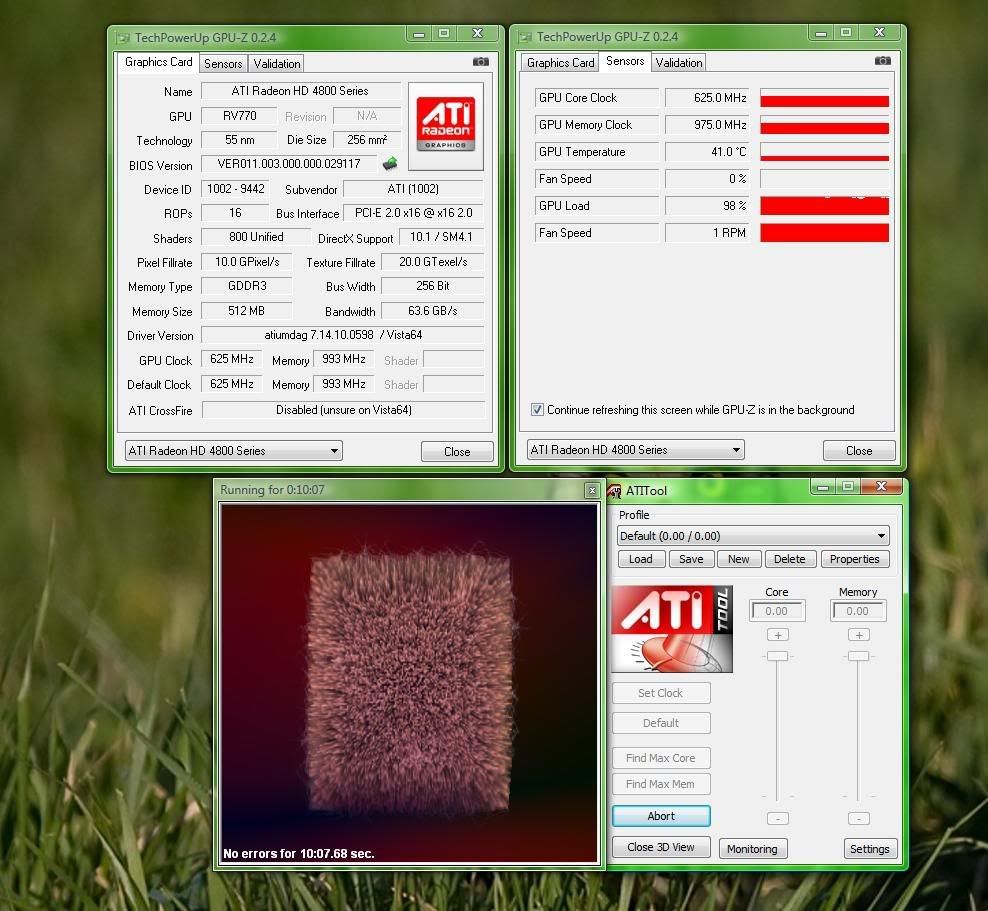Click the 'No errors for 10:07.68 sec.' text
This screenshot has height=911, width=988.
coord(299,854)
